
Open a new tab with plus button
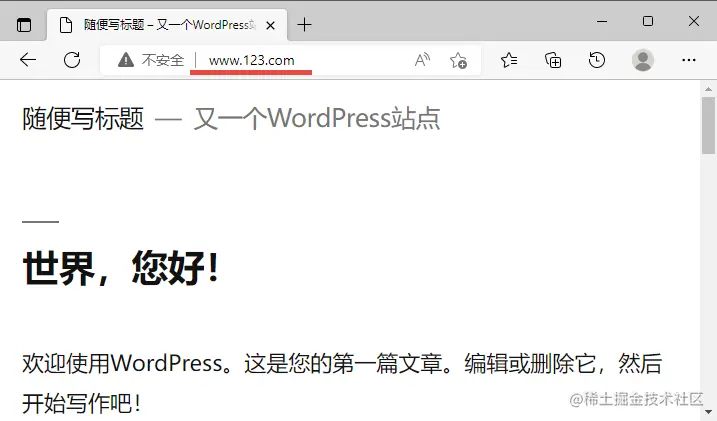tap(304, 25)
